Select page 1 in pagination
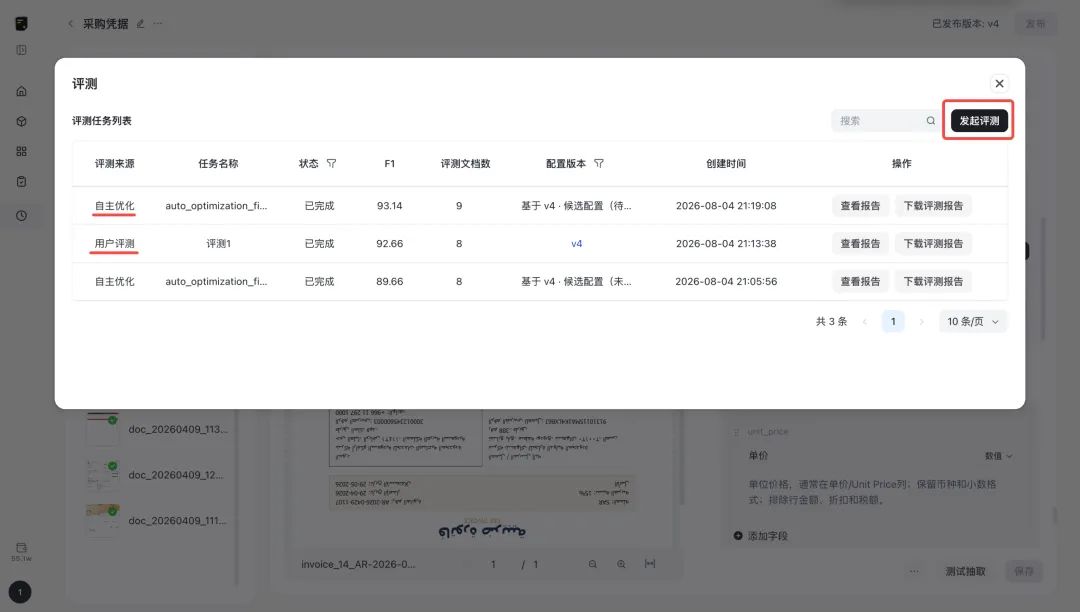Image resolution: width=1080 pixels, height=612 pixels. tap(893, 321)
